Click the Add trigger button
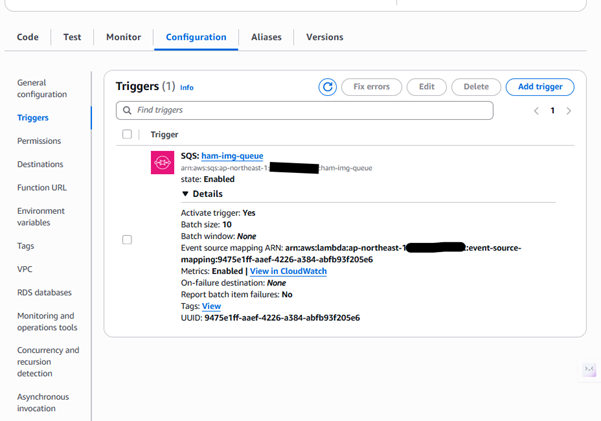Image resolution: width=601 pixels, height=421 pixels. (x=540, y=87)
